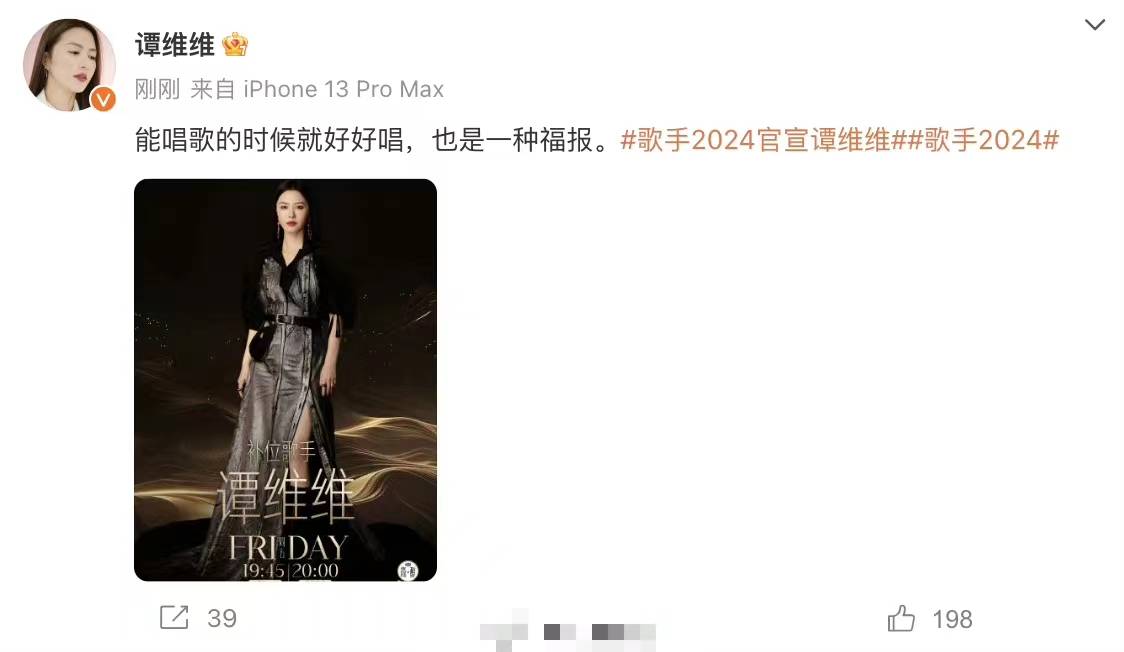Click the gold crown member icon
Viewport: 1124px width, 652px height.
(235, 44)
